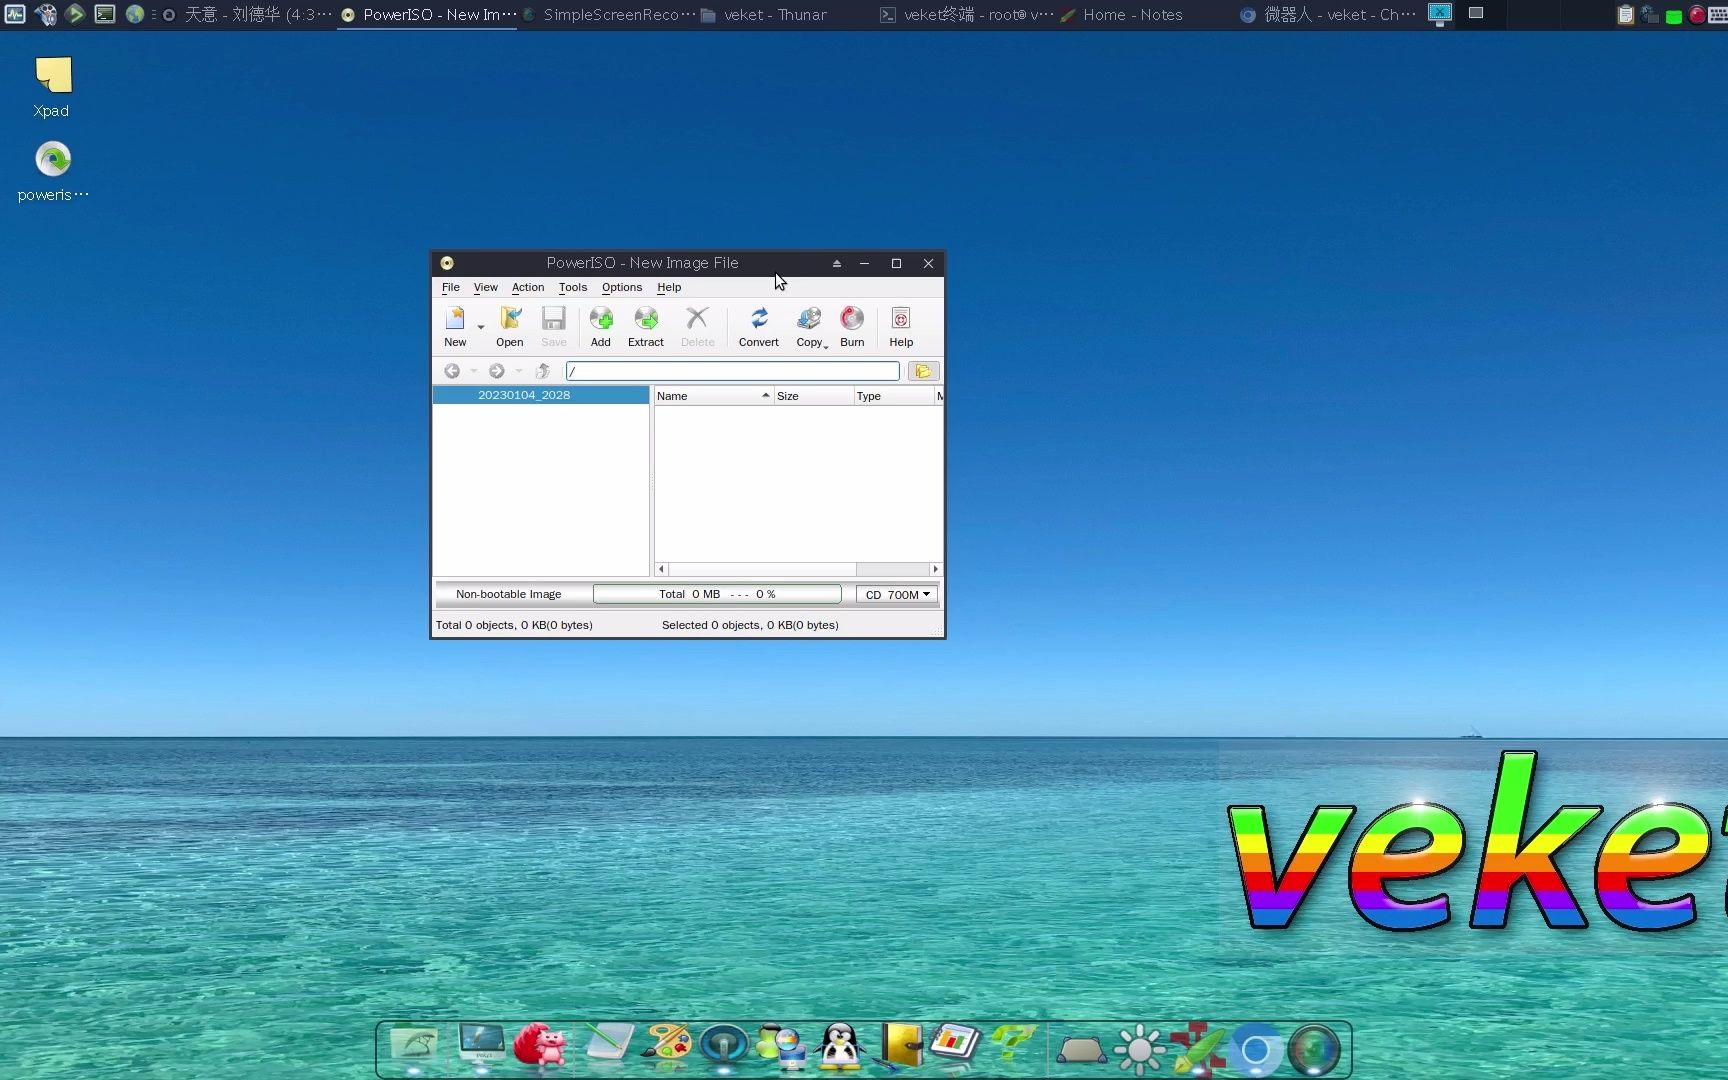Sort by the Type column header
Screen dimensions: 1728x1080
[894, 396]
